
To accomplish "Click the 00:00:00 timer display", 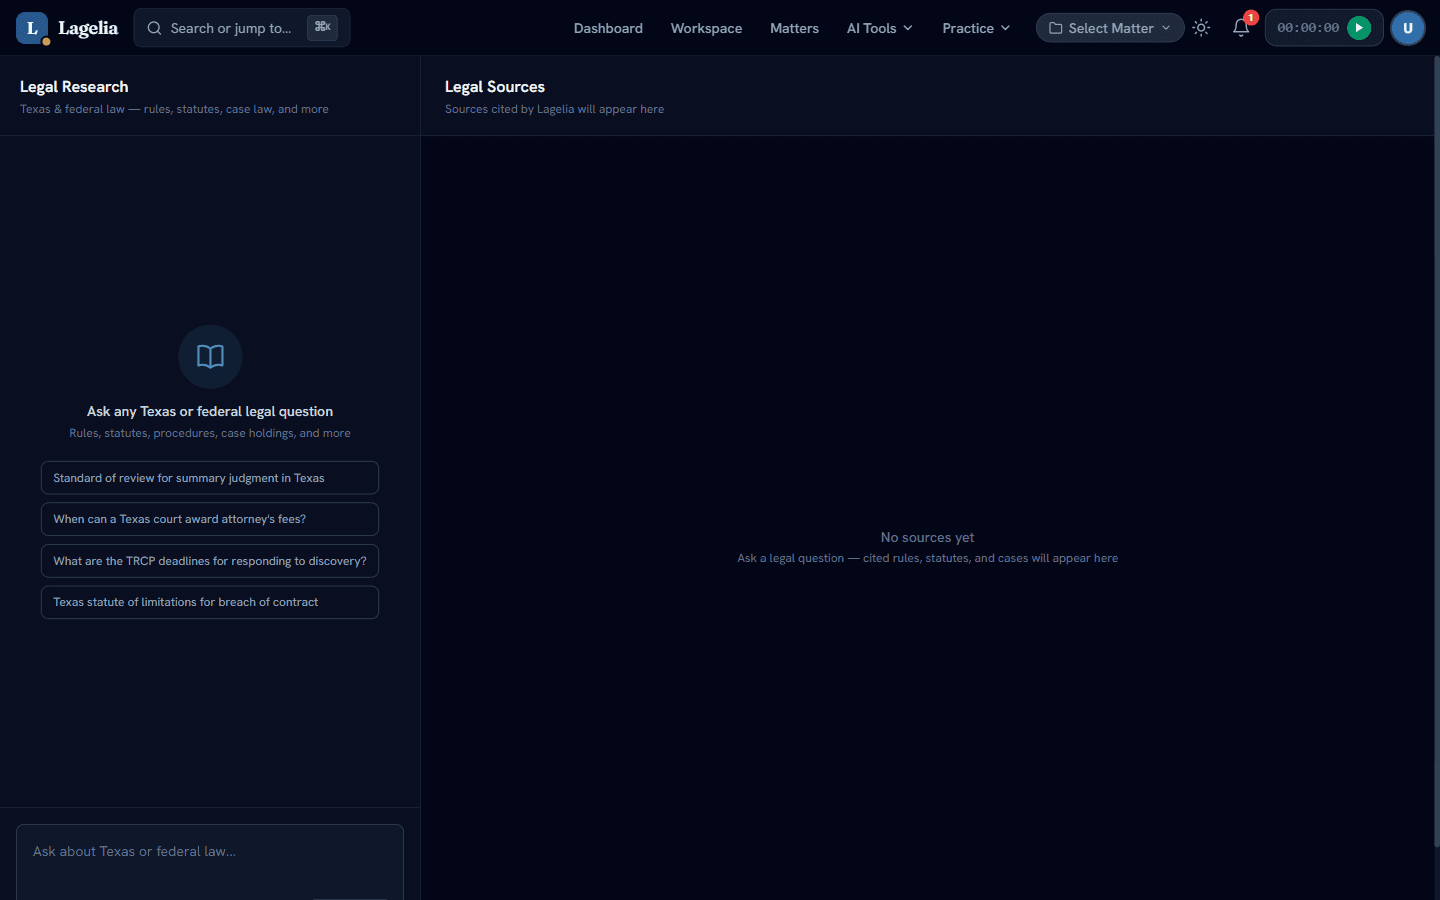I will [1308, 28].
